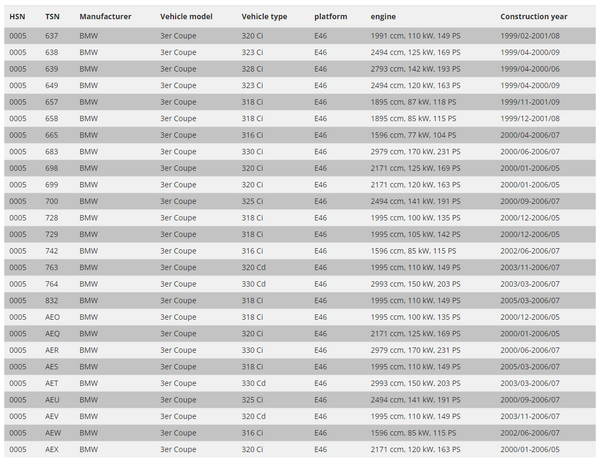Image resolution: width=600 pixels, height=459 pixels.
Task: Click TSN value AET
Action: click(53, 382)
